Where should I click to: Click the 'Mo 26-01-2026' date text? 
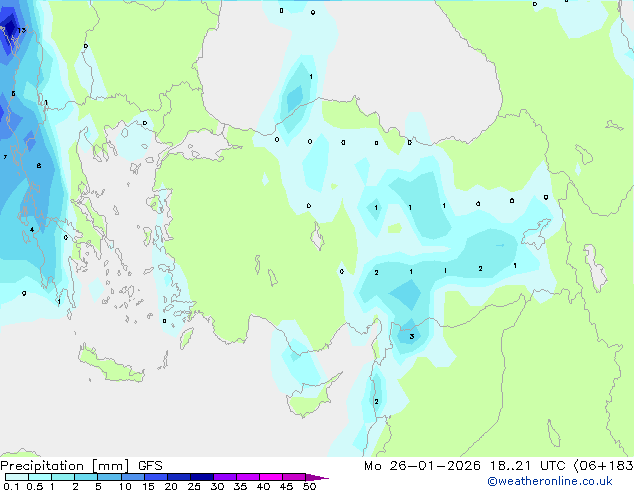tap(423, 466)
